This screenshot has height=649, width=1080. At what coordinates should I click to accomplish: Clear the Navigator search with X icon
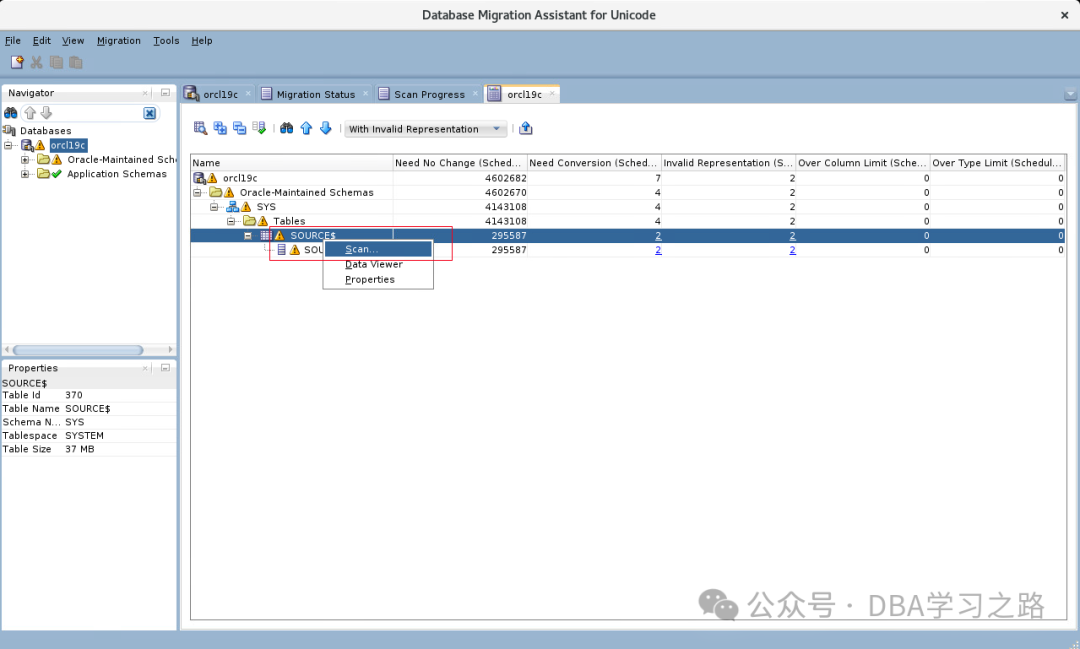pyautogui.click(x=149, y=113)
